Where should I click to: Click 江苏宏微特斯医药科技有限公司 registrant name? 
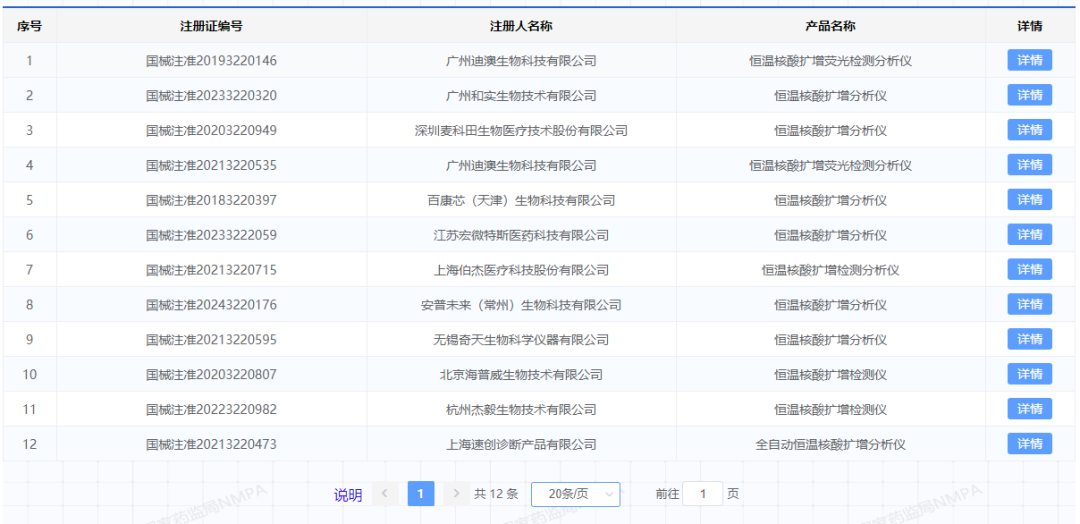point(521,235)
